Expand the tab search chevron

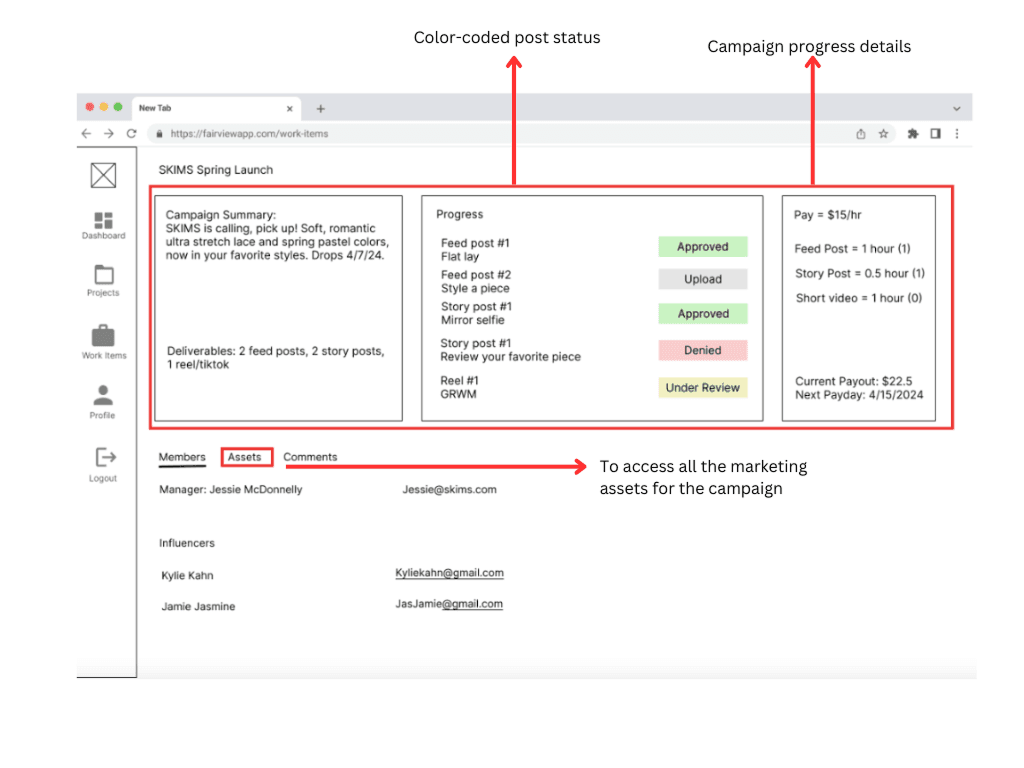click(x=956, y=109)
